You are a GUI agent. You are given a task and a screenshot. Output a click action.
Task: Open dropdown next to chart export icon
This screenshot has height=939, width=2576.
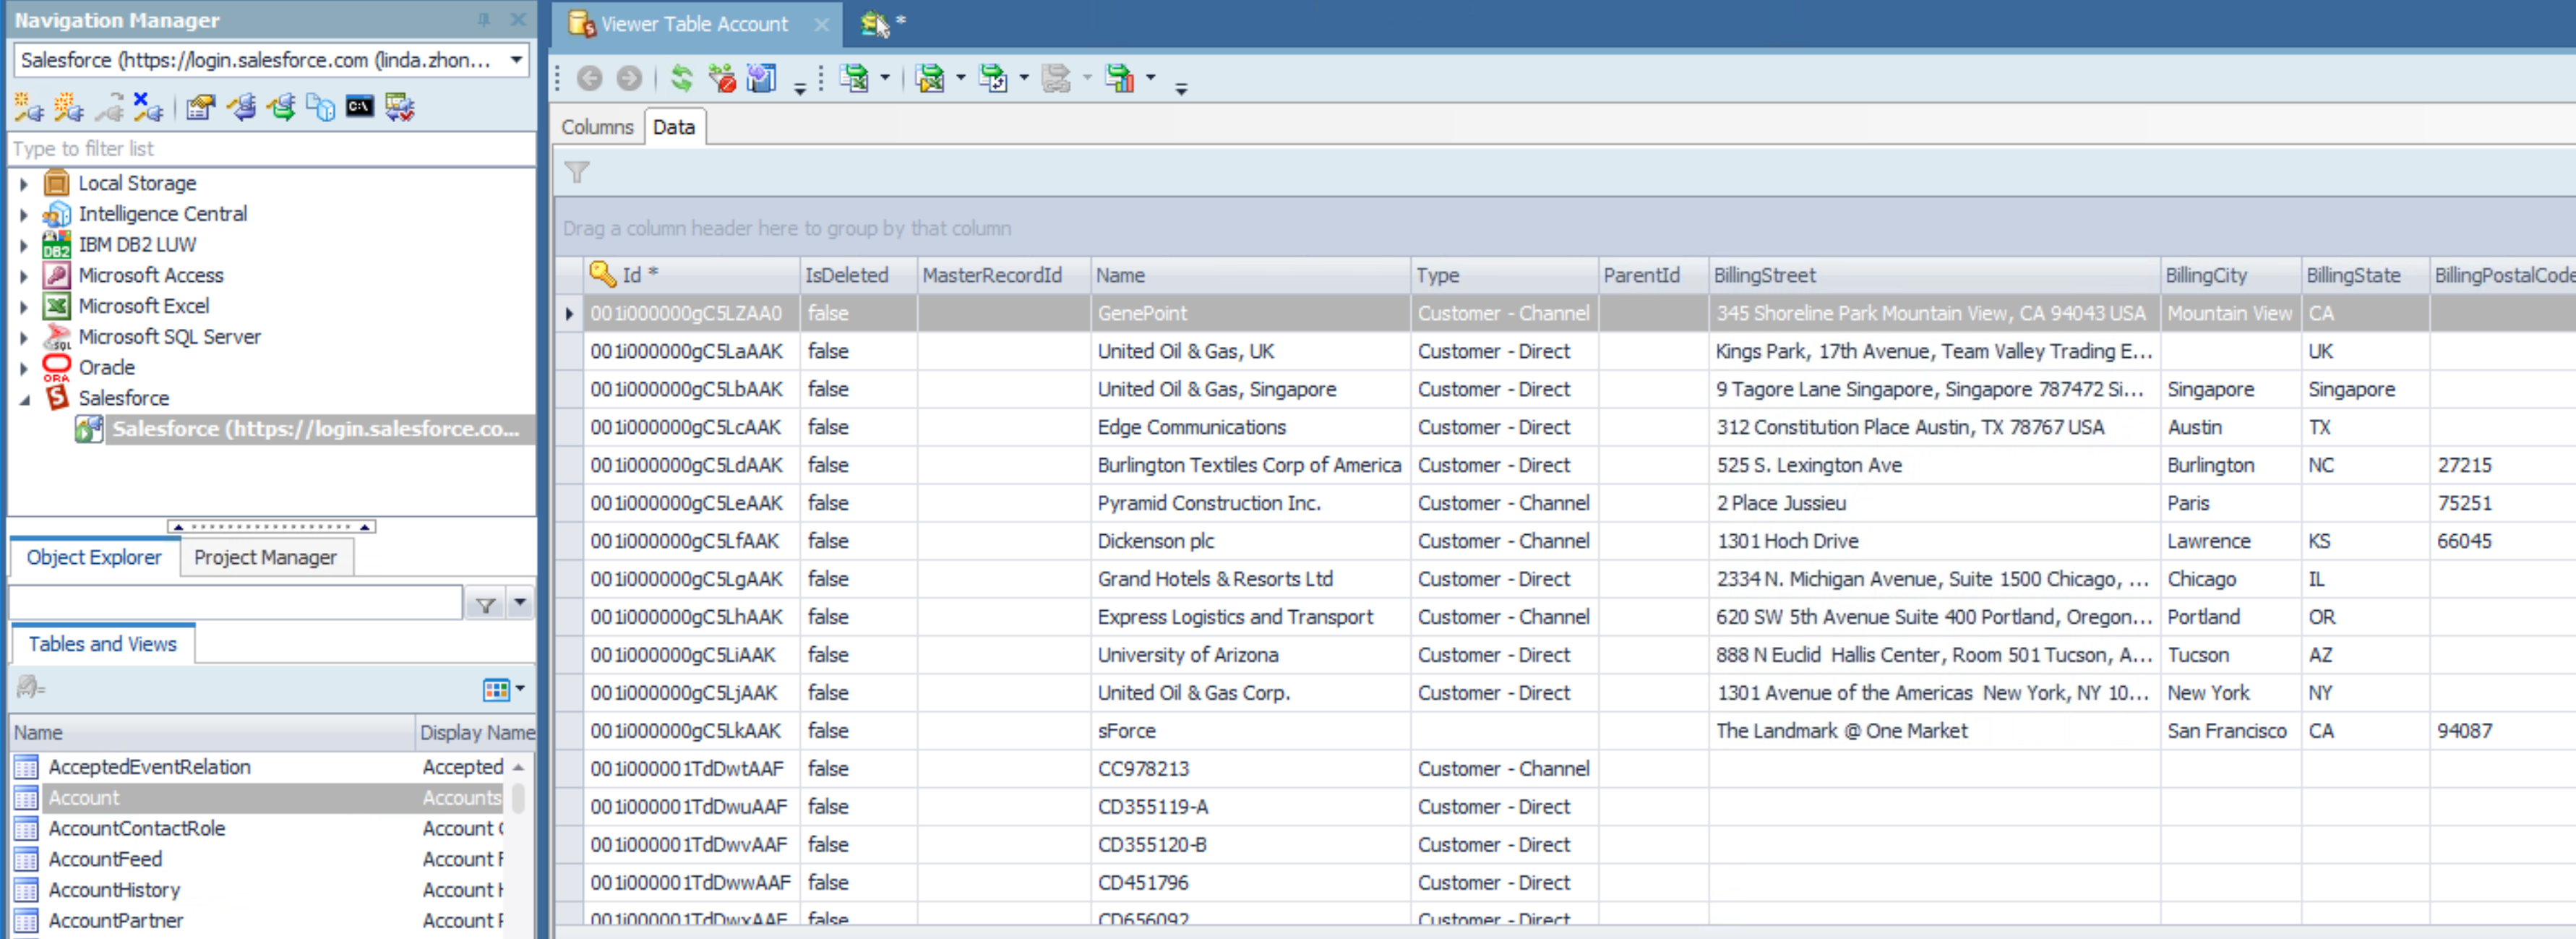(1151, 78)
